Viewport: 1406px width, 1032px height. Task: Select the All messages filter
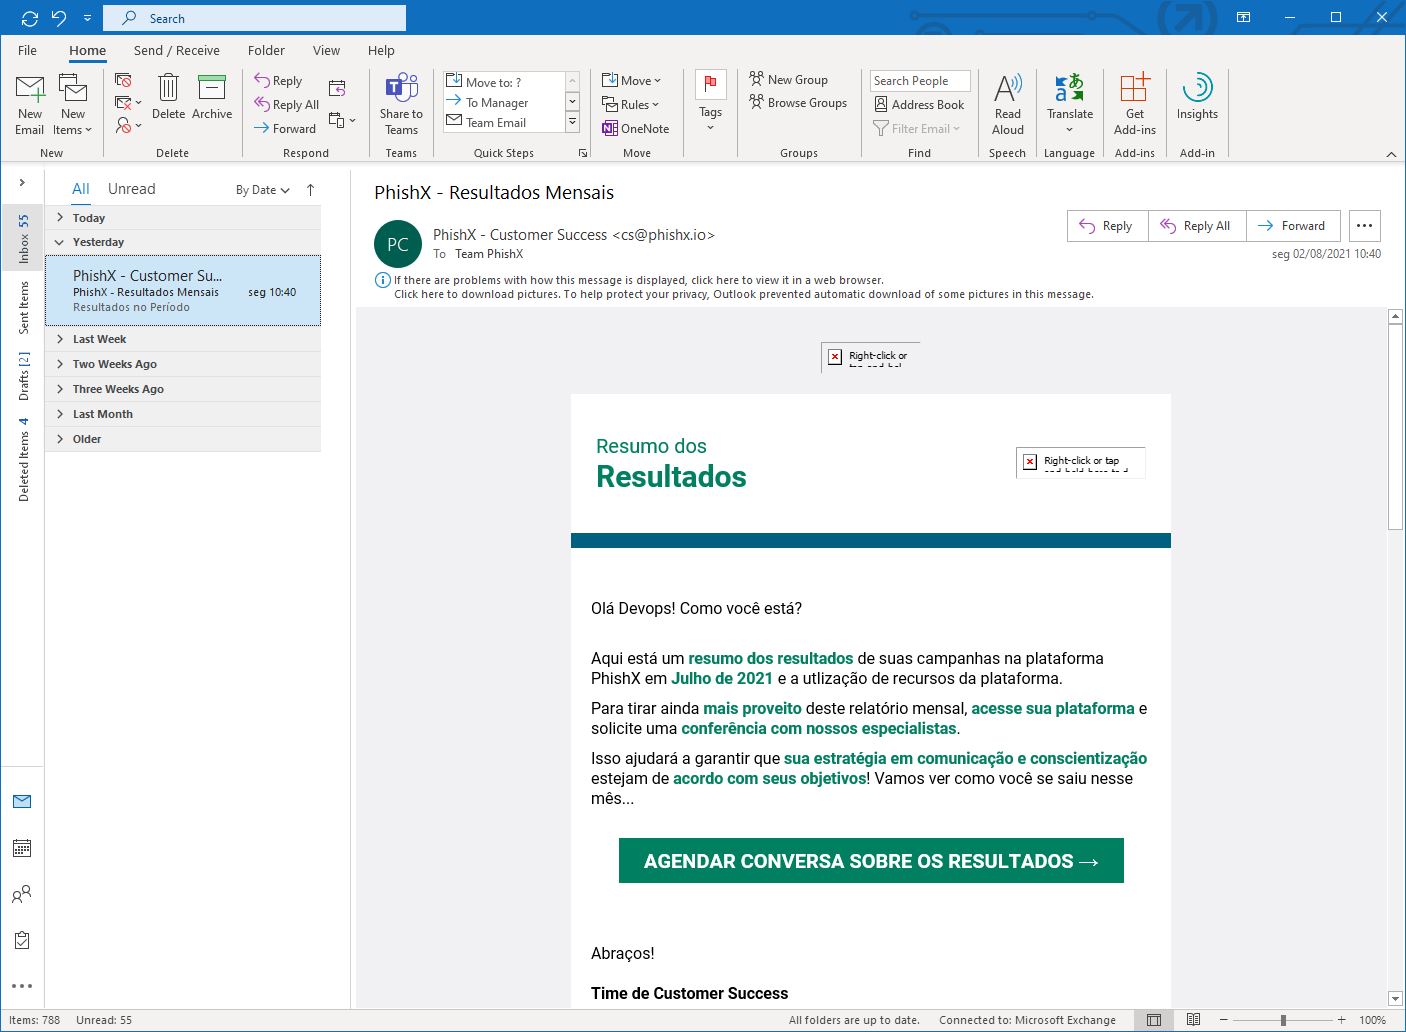81,189
